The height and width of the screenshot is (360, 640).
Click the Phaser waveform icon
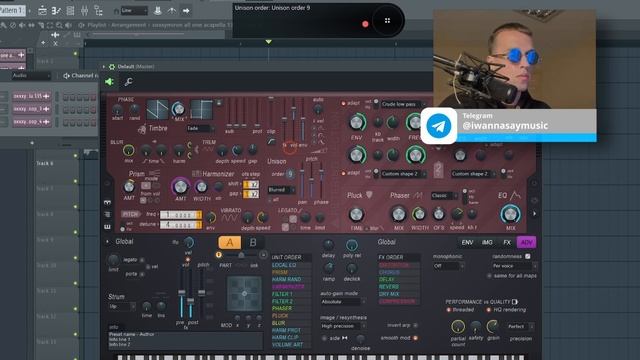(x=418, y=196)
